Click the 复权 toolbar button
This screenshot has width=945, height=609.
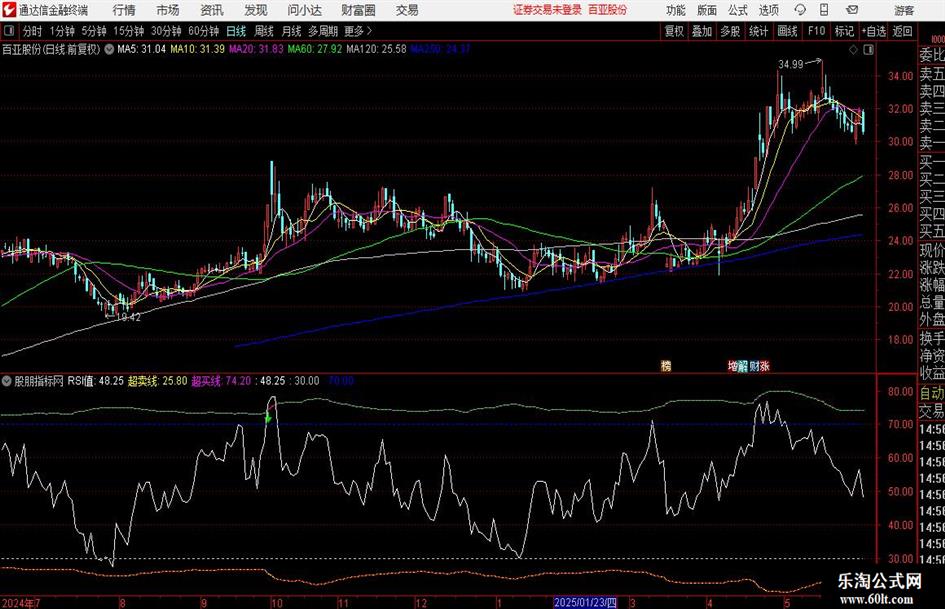point(674,31)
